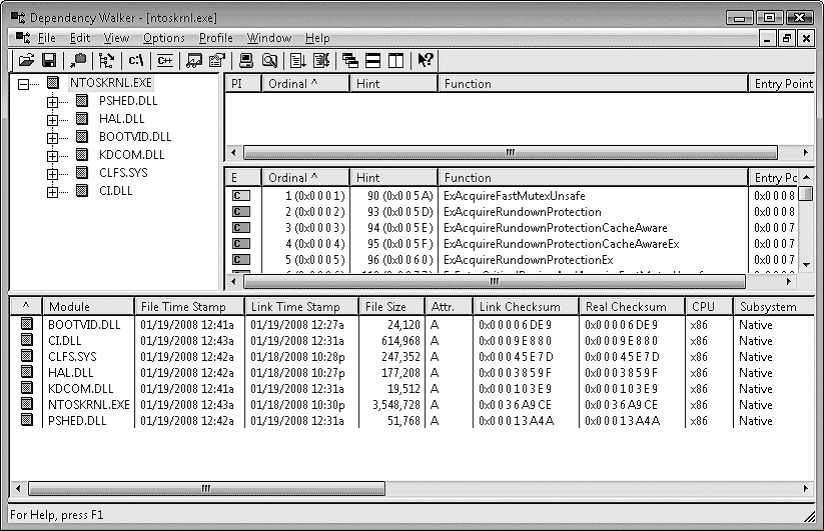824x531 pixels.
Task: Click the context Help arrow-question icon
Action: (425, 61)
